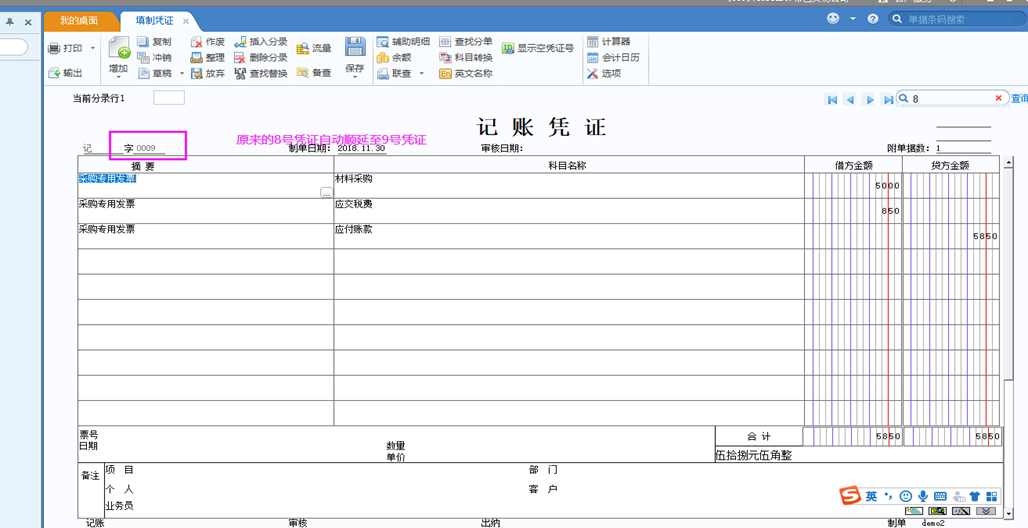The image size is (1028, 528).
Task: Click the 冲销 (Reverse) toolbar icon
Action: 143,58
